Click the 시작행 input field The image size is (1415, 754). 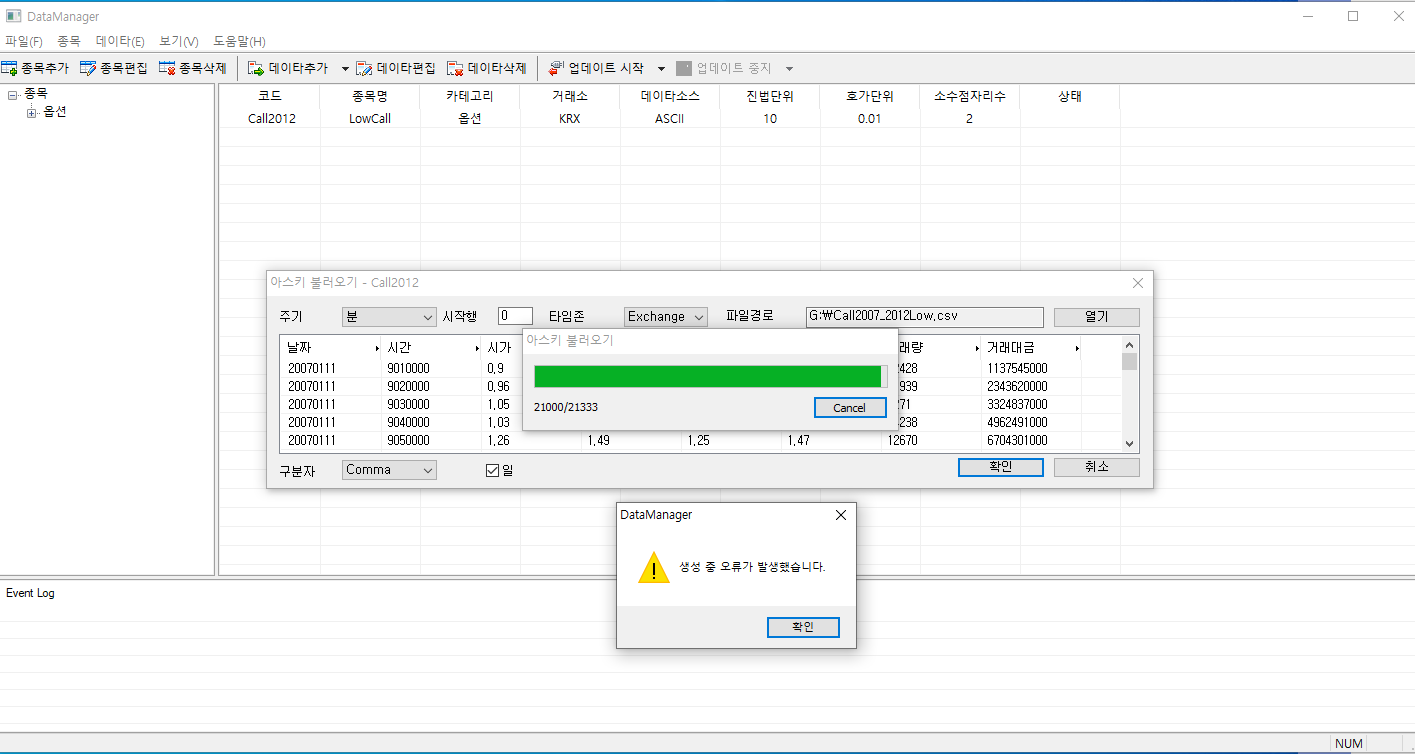[515, 316]
